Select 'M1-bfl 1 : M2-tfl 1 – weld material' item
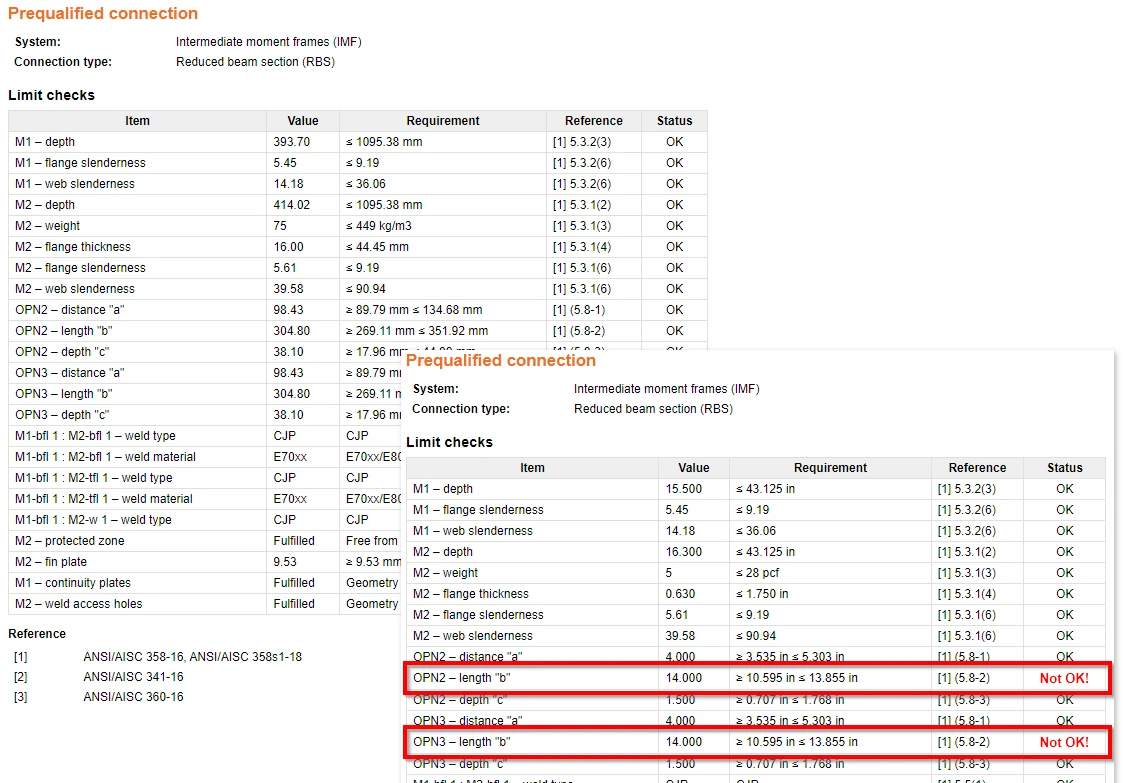 (x=104, y=499)
